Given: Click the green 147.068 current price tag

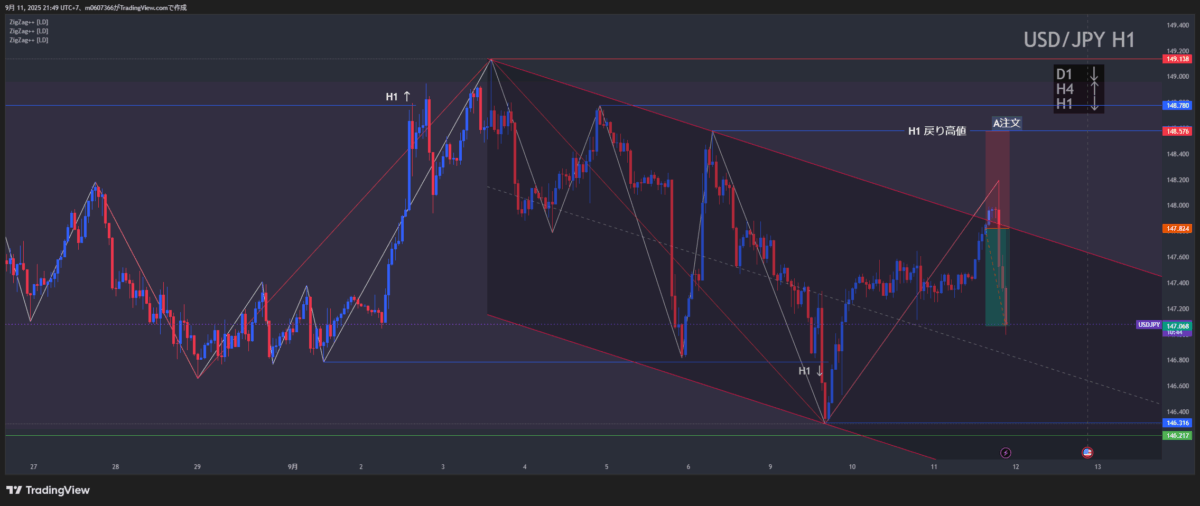Looking at the screenshot, I should click(1177, 325).
